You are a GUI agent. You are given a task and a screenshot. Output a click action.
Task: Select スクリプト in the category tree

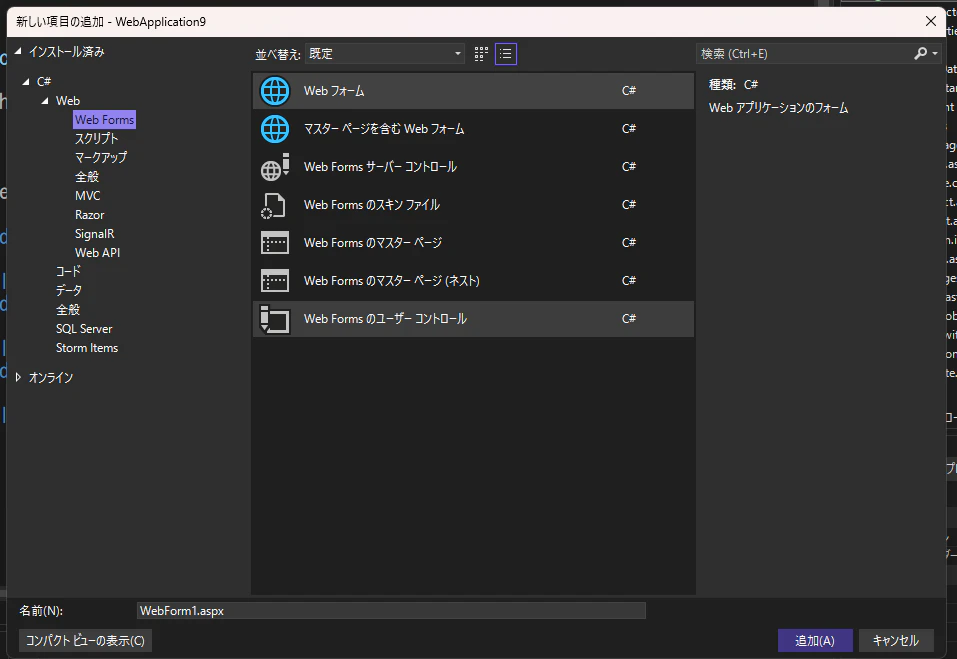tap(96, 139)
